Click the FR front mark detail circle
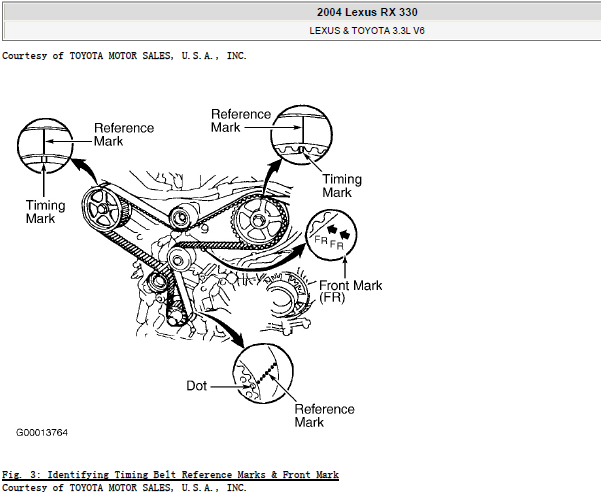Screen dimensions: 601x500 tap(332, 235)
